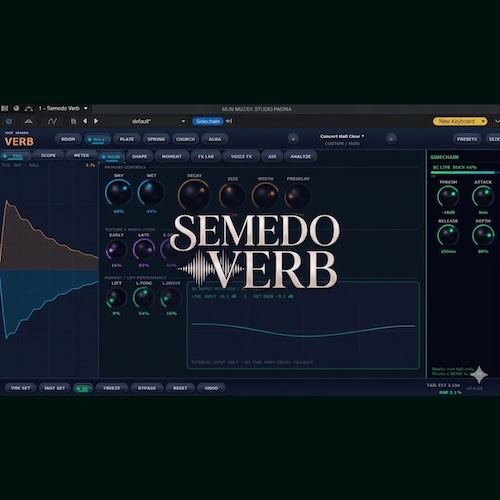Click the DRY knob
This screenshot has width=500, height=500.
click(x=119, y=193)
